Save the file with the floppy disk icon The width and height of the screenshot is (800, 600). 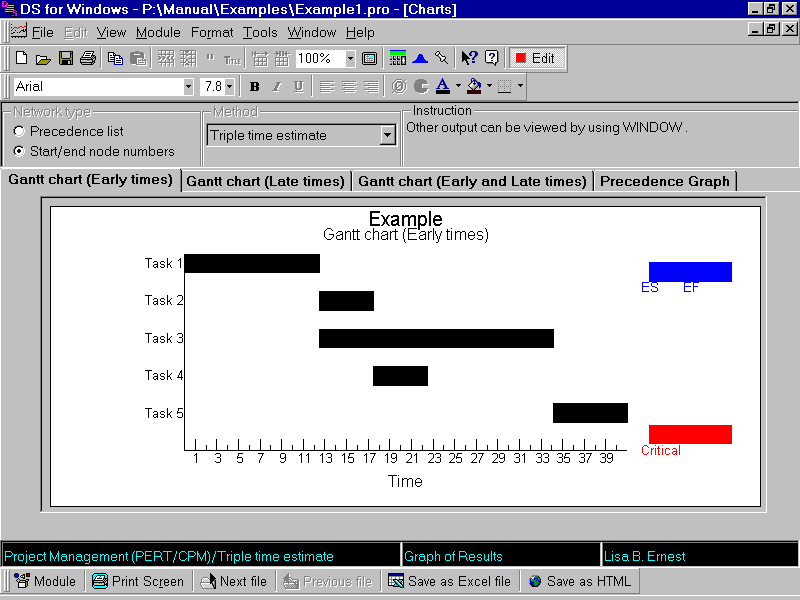coord(66,59)
